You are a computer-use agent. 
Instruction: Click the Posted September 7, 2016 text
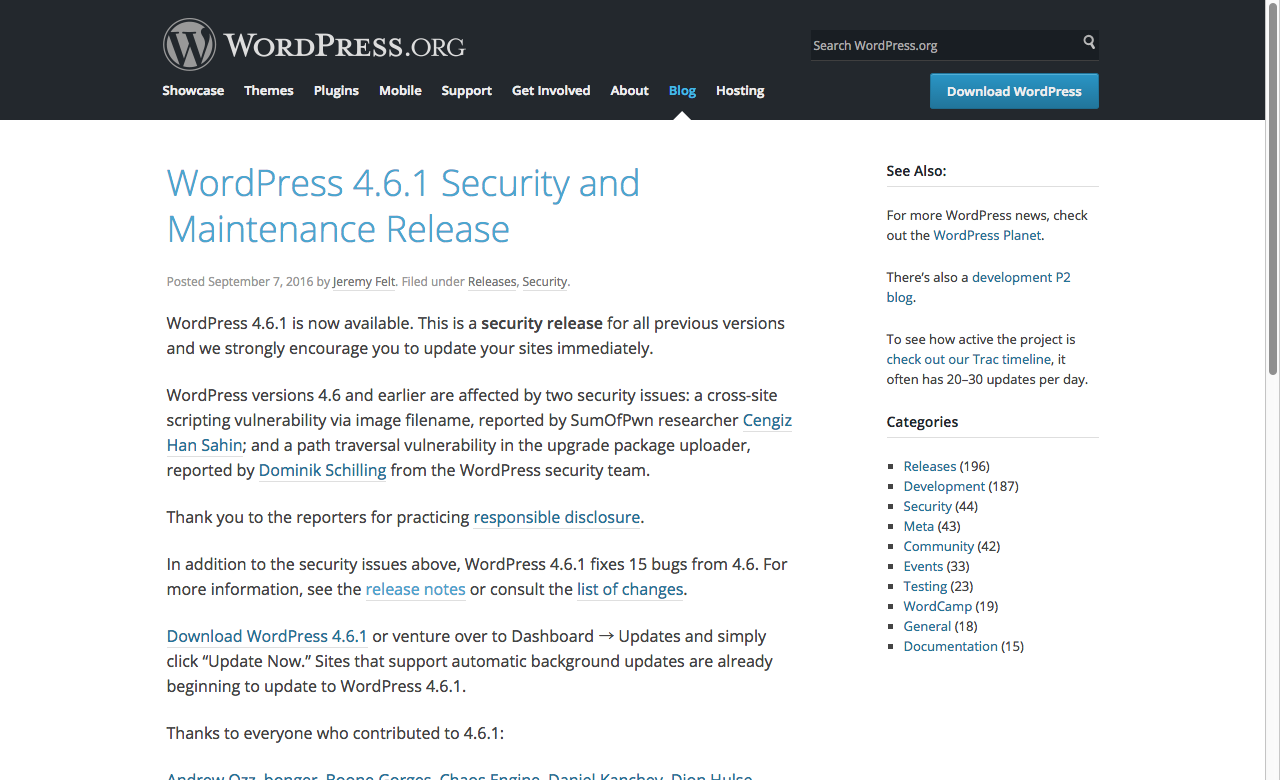click(240, 282)
